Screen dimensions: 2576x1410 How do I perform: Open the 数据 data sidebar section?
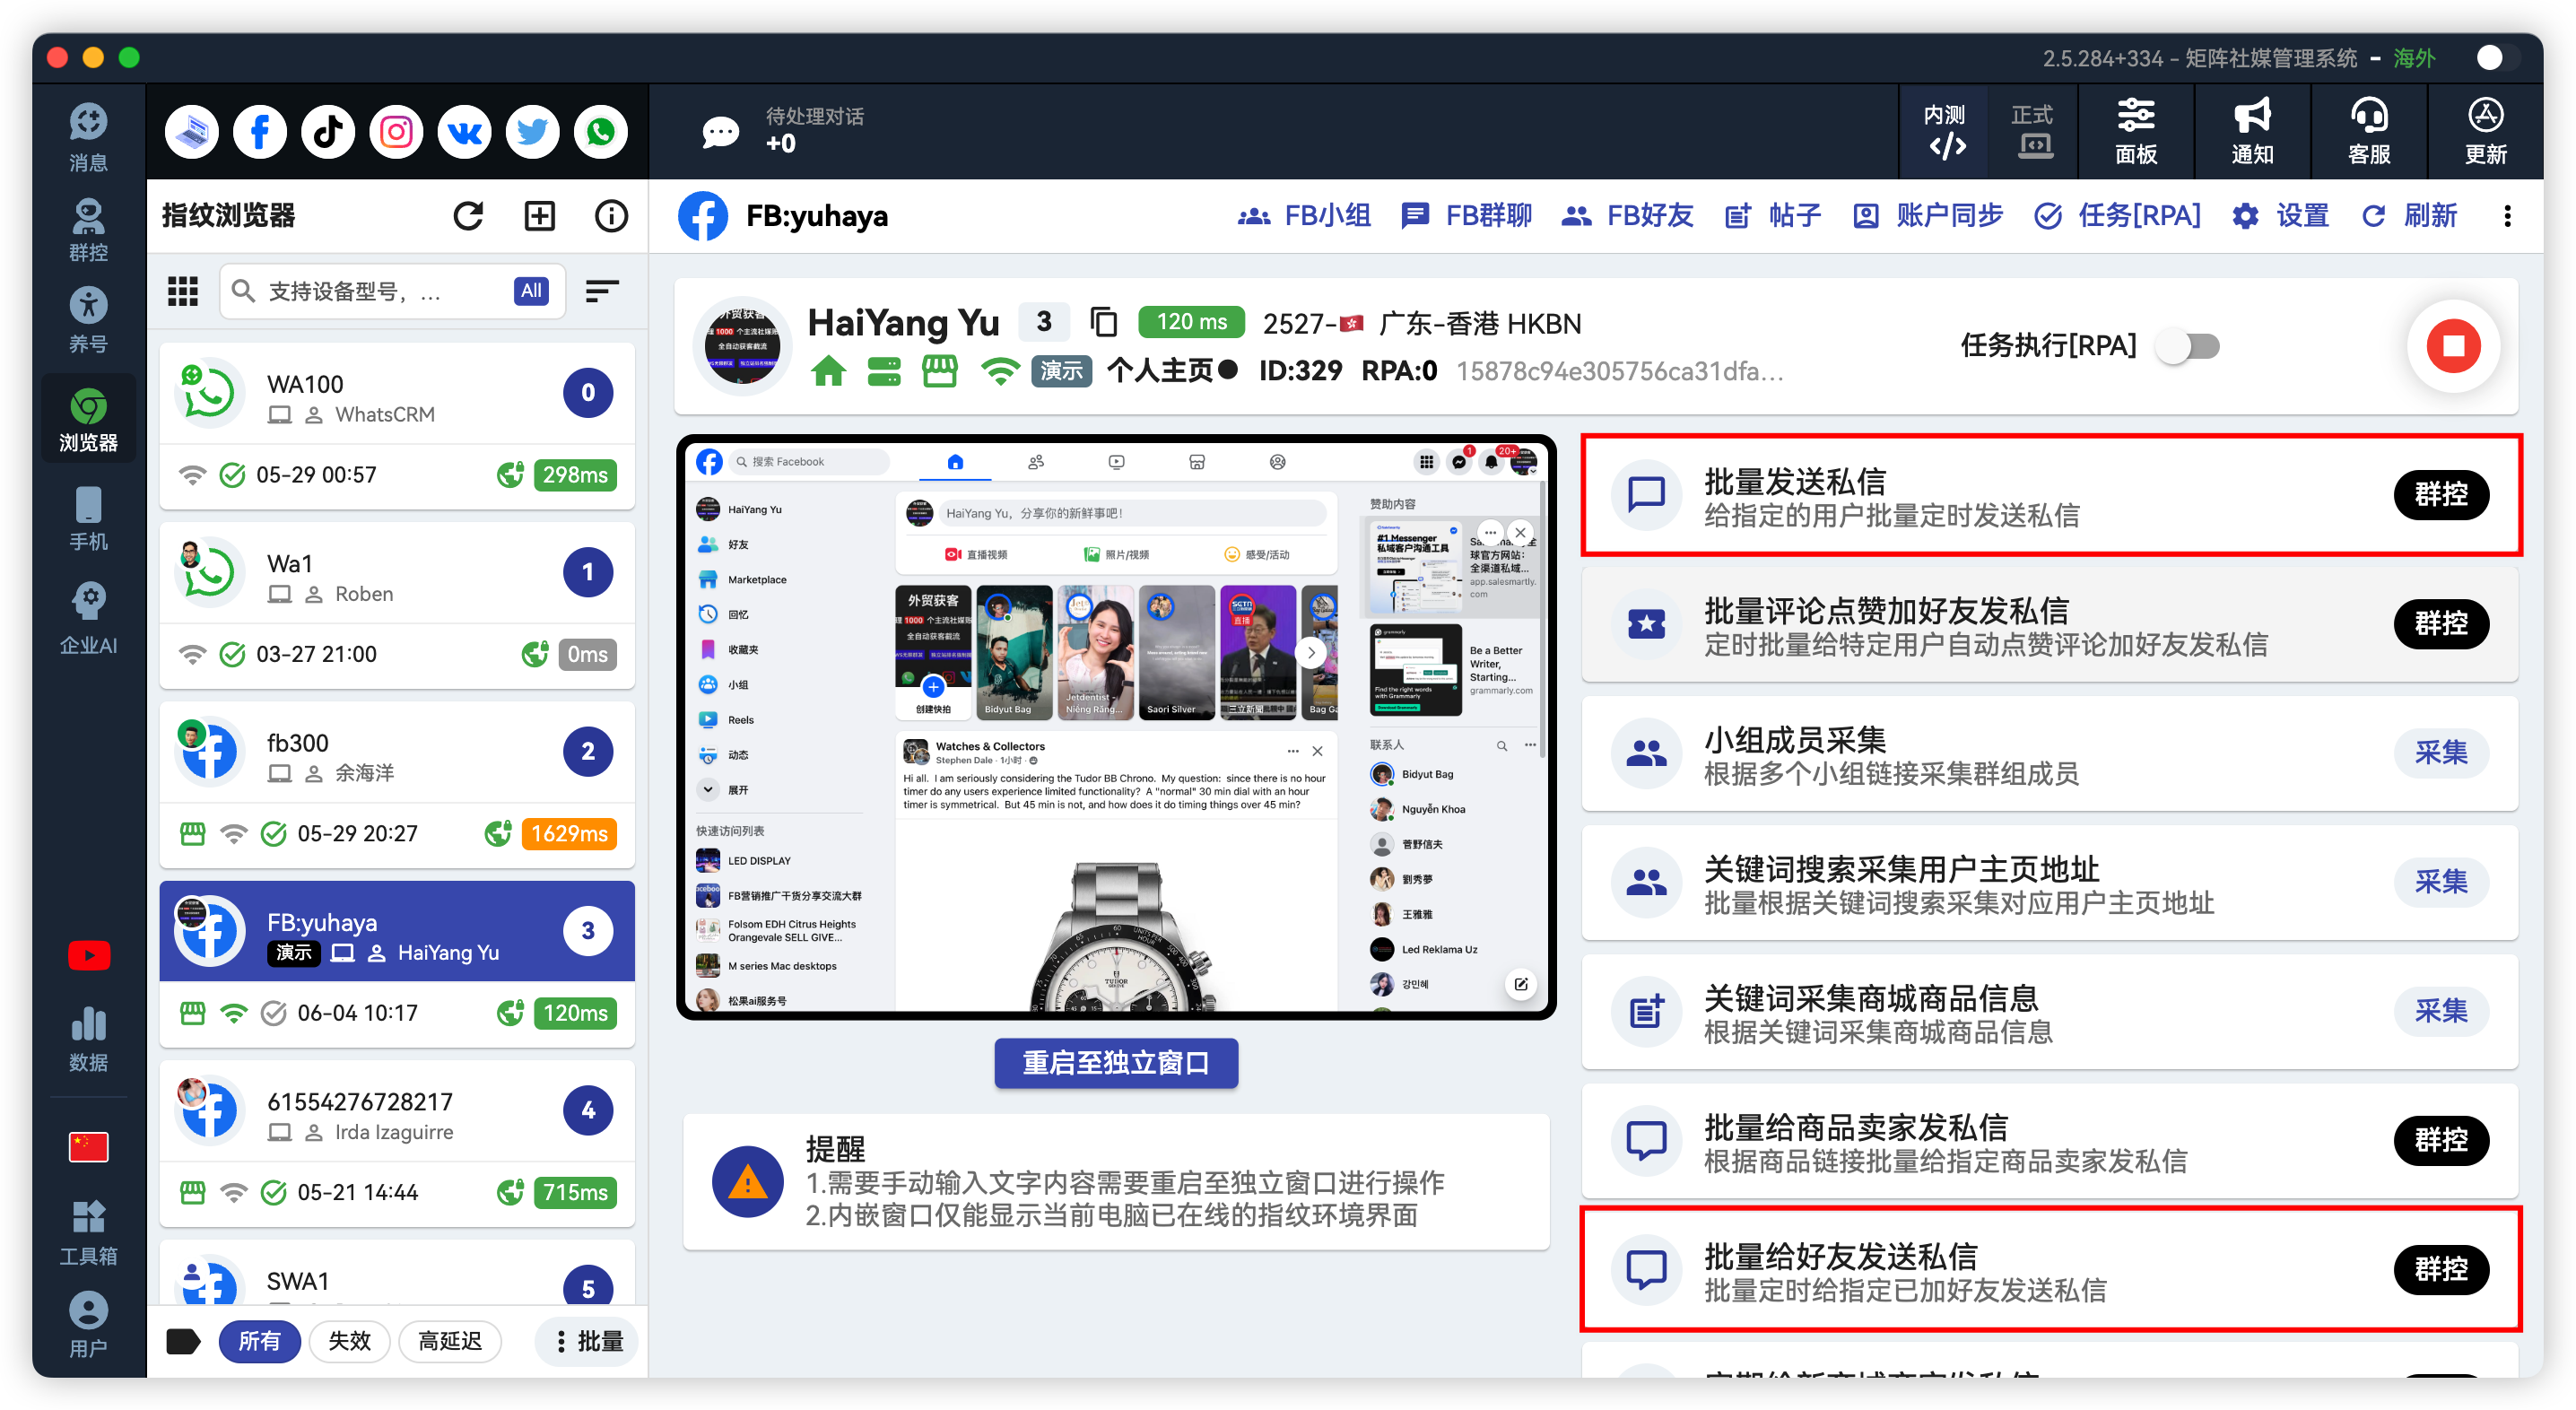point(88,1039)
